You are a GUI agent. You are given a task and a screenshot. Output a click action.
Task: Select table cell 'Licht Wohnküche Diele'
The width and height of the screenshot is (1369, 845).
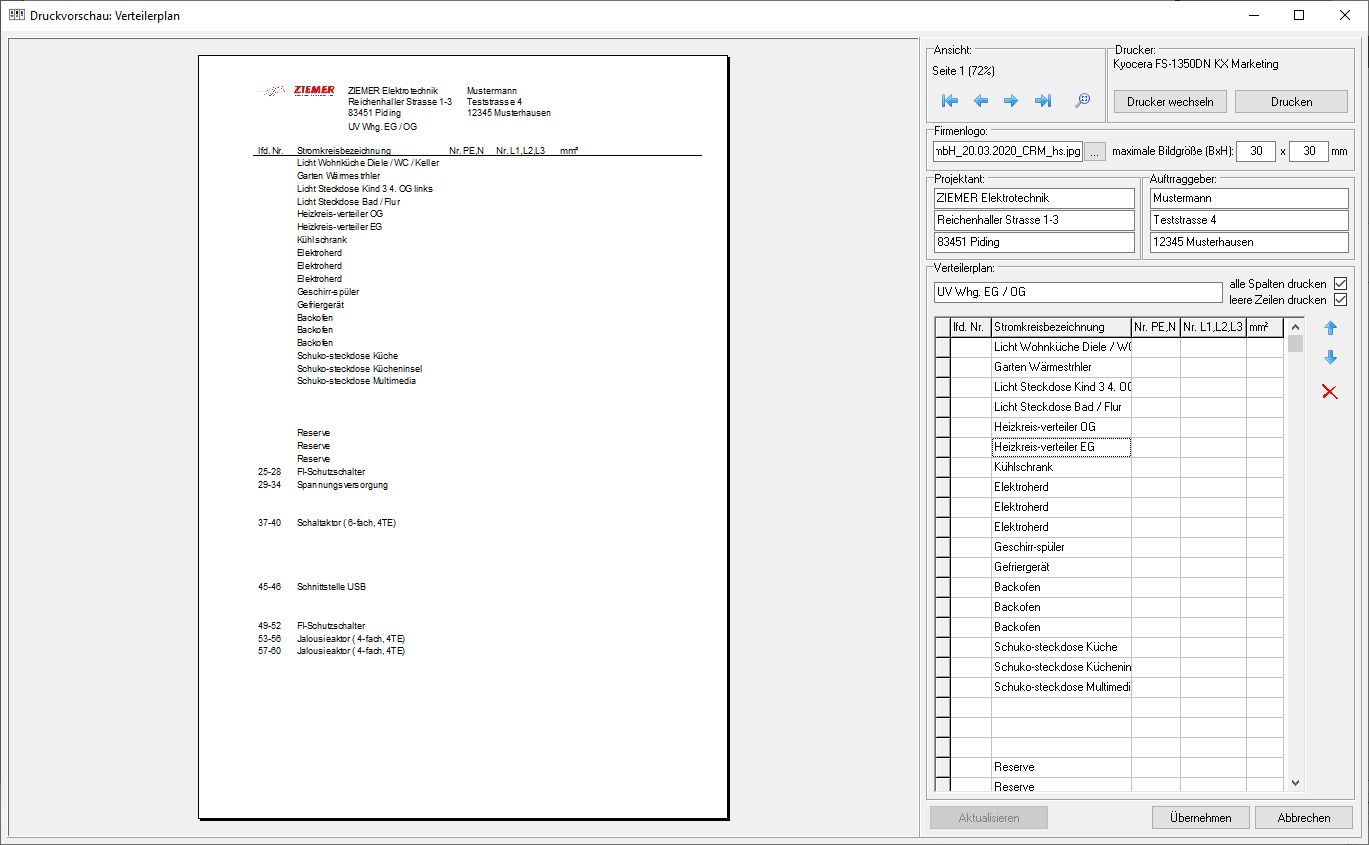click(1061, 347)
